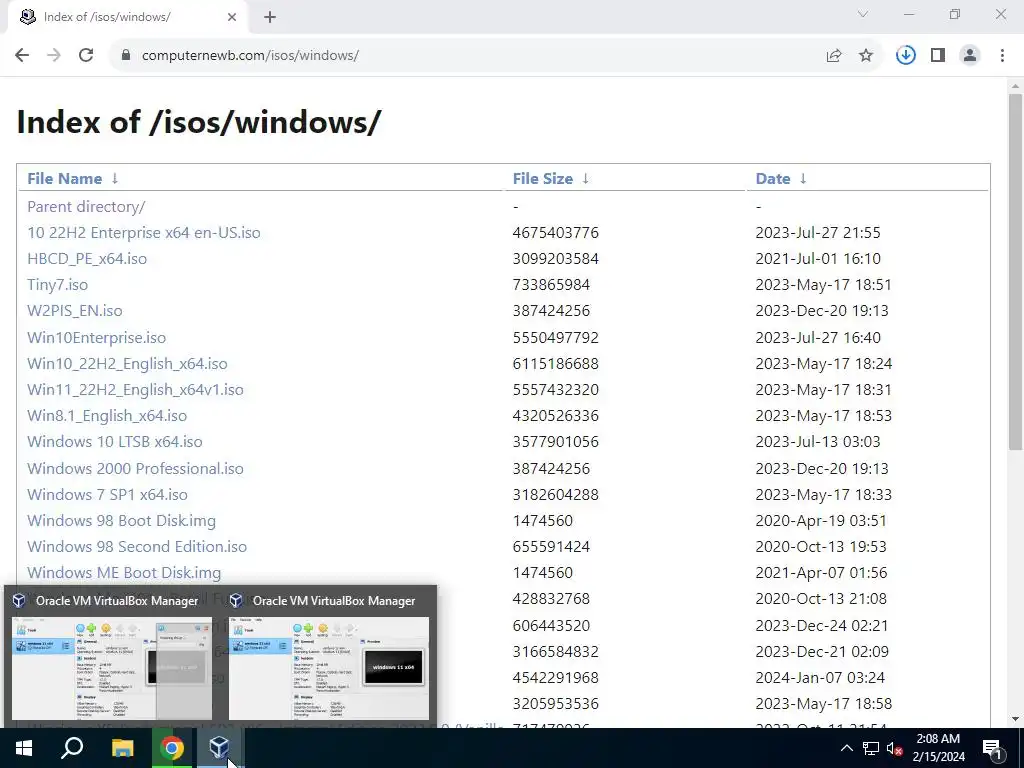Switch to second VirtualBox Manager preview thumbnail

click(328, 668)
